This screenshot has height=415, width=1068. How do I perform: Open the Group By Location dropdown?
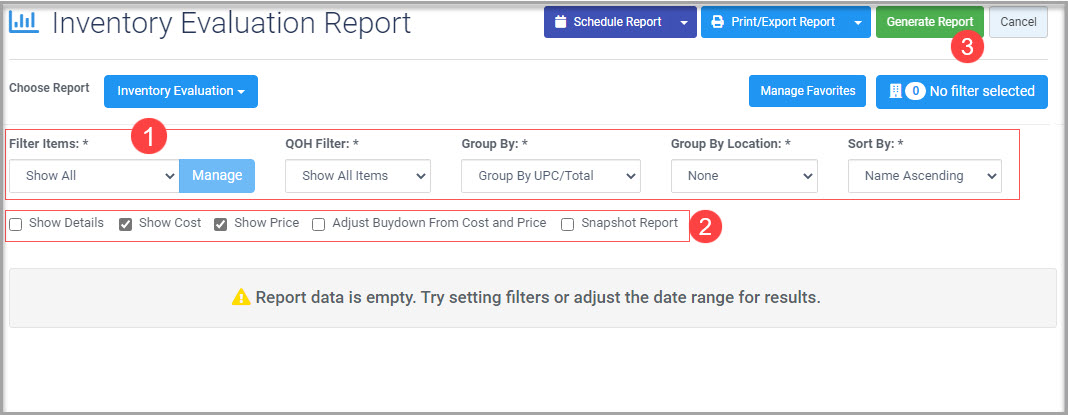(744, 176)
